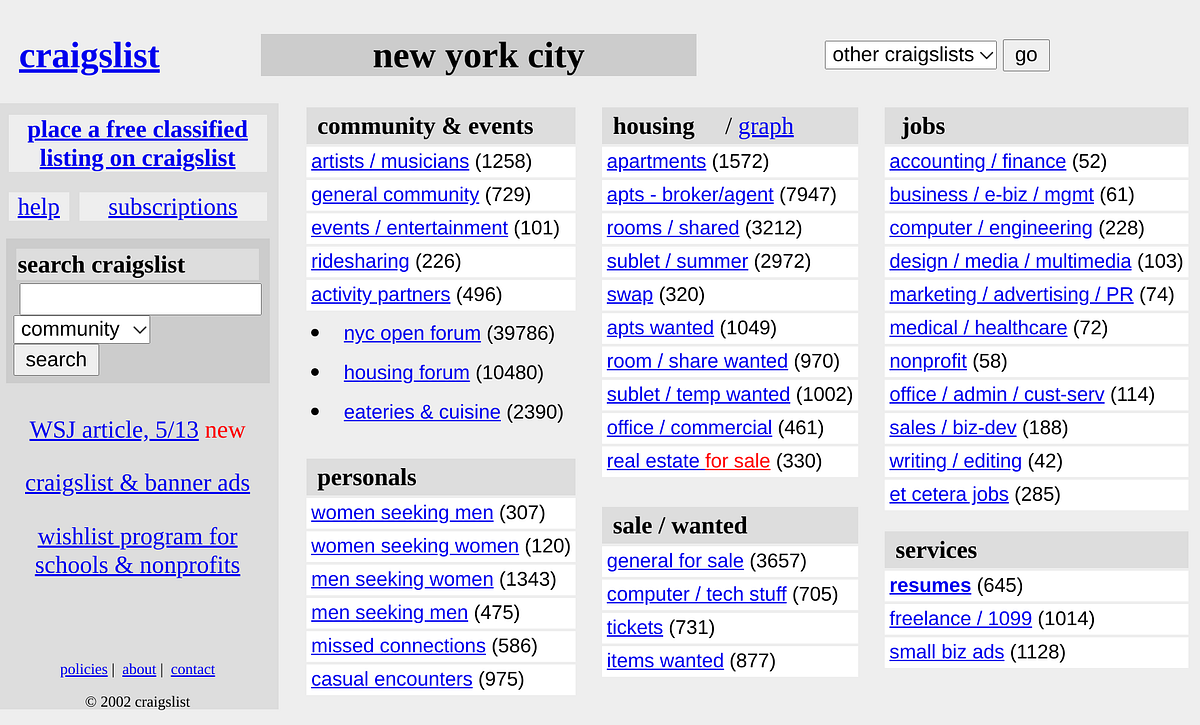
Task: Open small biz ads link
Action: click(946, 652)
